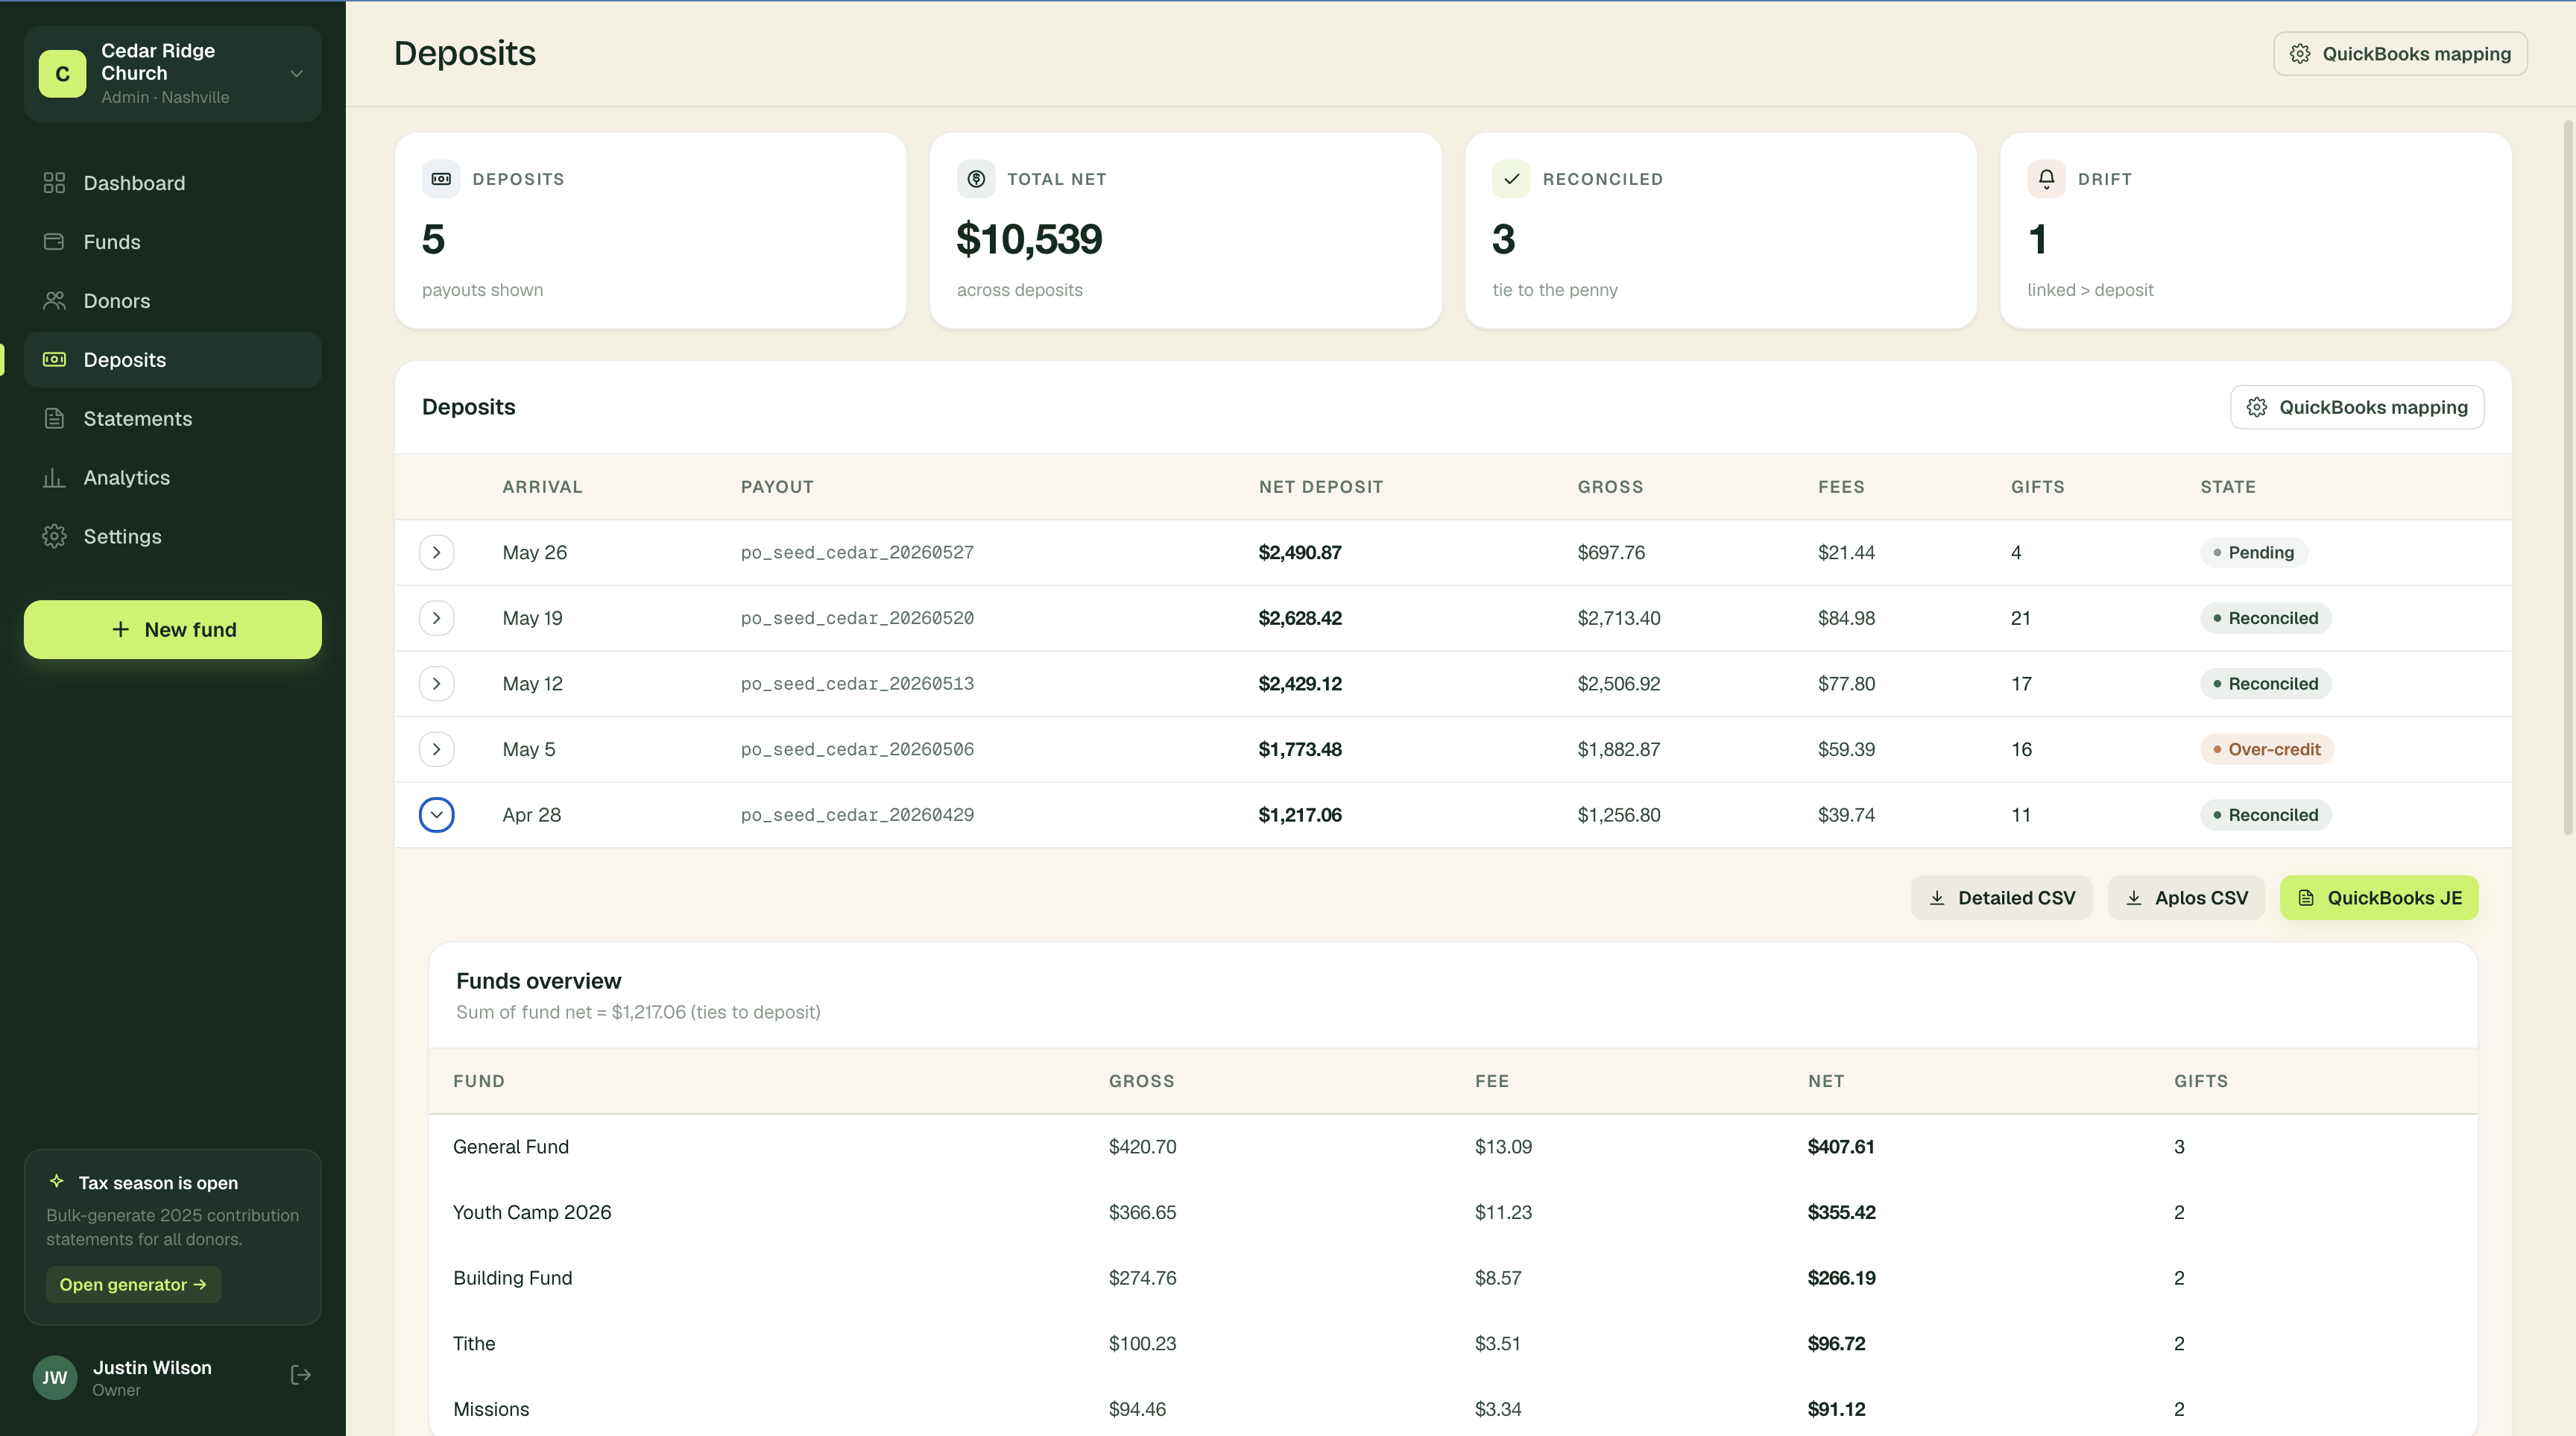Click net deposit $2,628.42
The image size is (2576, 1436).
click(1300, 619)
